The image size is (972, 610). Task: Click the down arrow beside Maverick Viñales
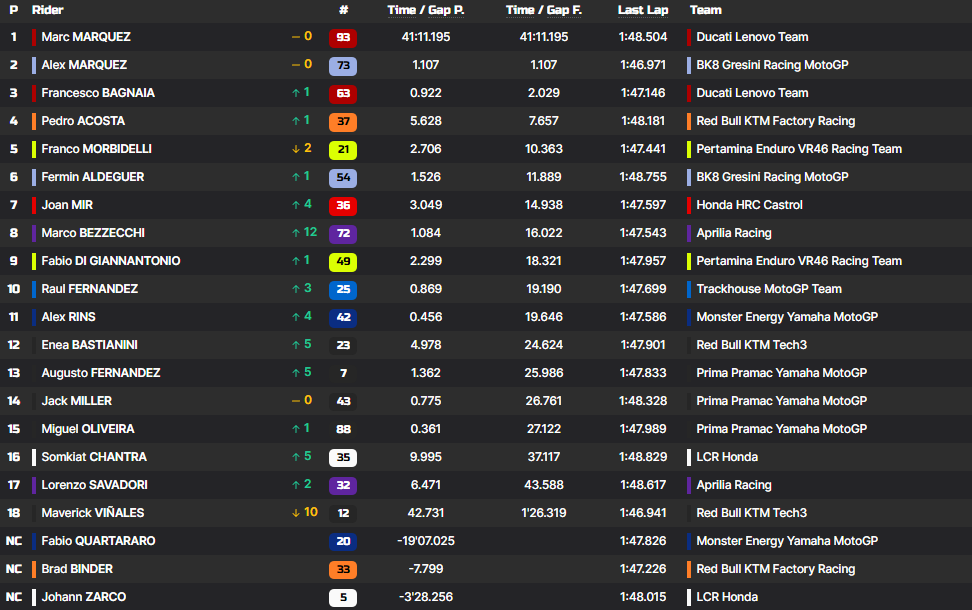pos(296,513)
